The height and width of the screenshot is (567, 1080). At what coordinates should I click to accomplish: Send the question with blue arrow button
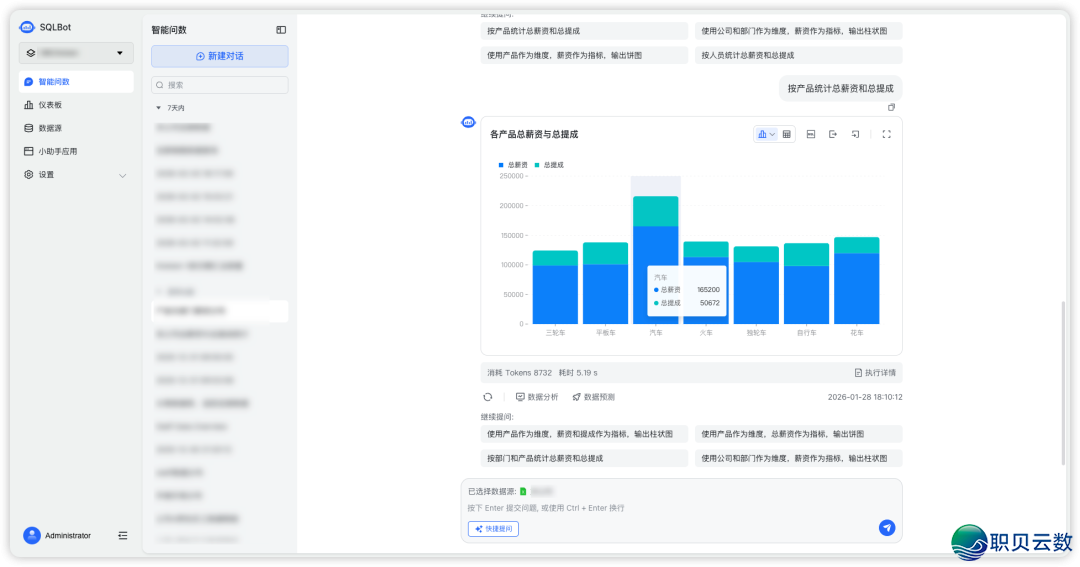tap(886, 528)
